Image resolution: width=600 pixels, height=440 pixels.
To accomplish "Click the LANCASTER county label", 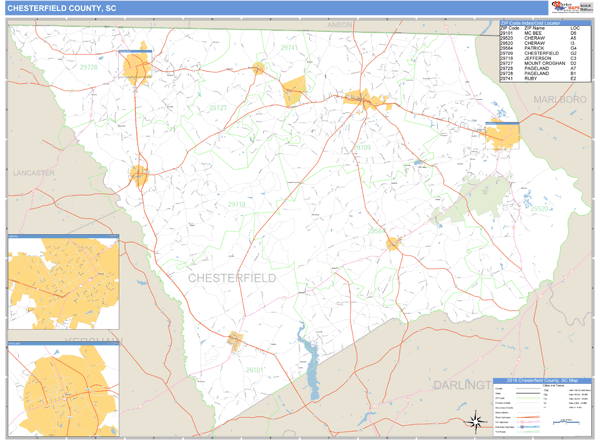I will [33, 173].
